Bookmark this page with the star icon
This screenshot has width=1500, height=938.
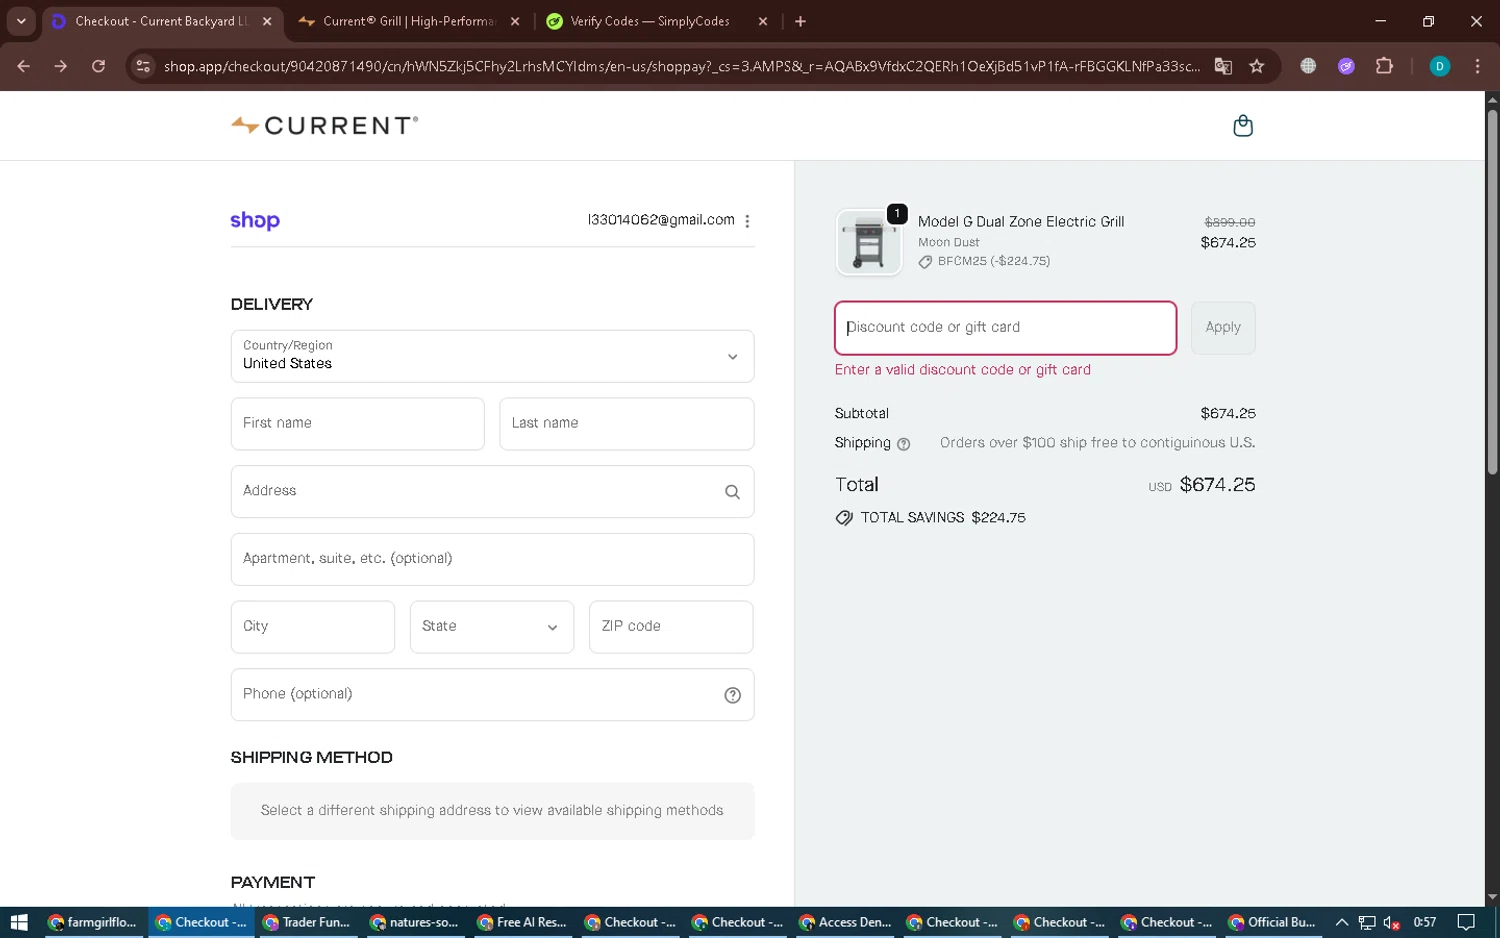tap(1257, 66)
